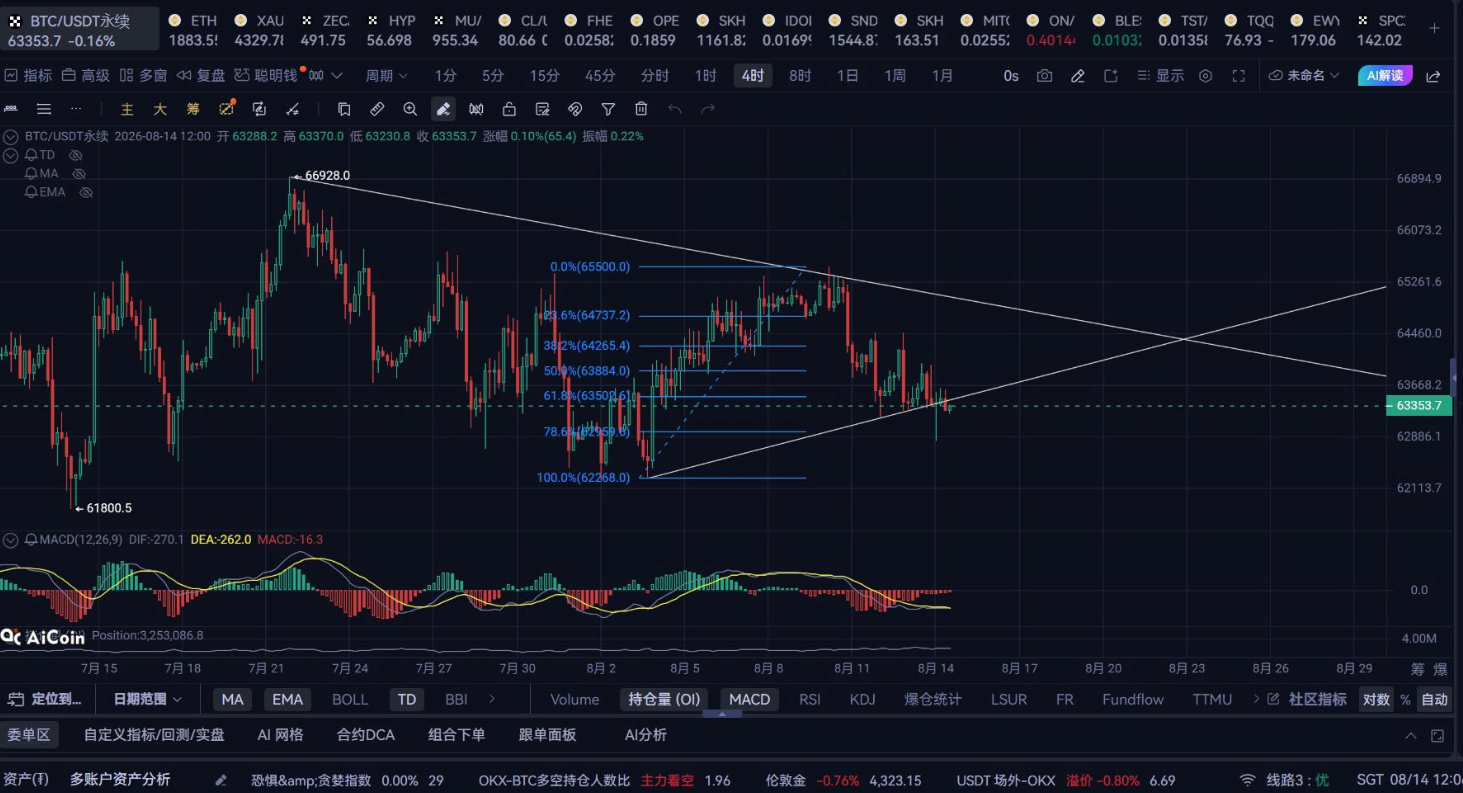This screenshot has width=1463, height=793.
Task: Toggle visibility eye for the EMA indicator
Action: point(86,192)
